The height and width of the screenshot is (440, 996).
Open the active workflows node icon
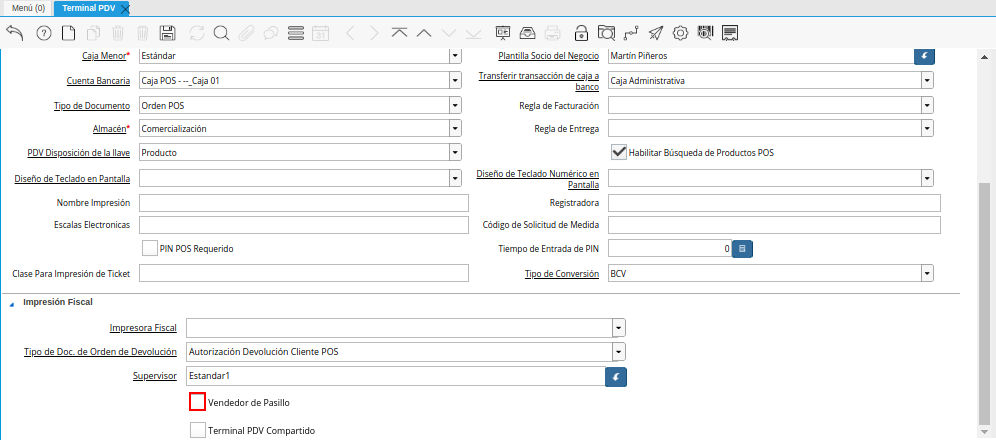pyautogui.click(x=631, y=33)
